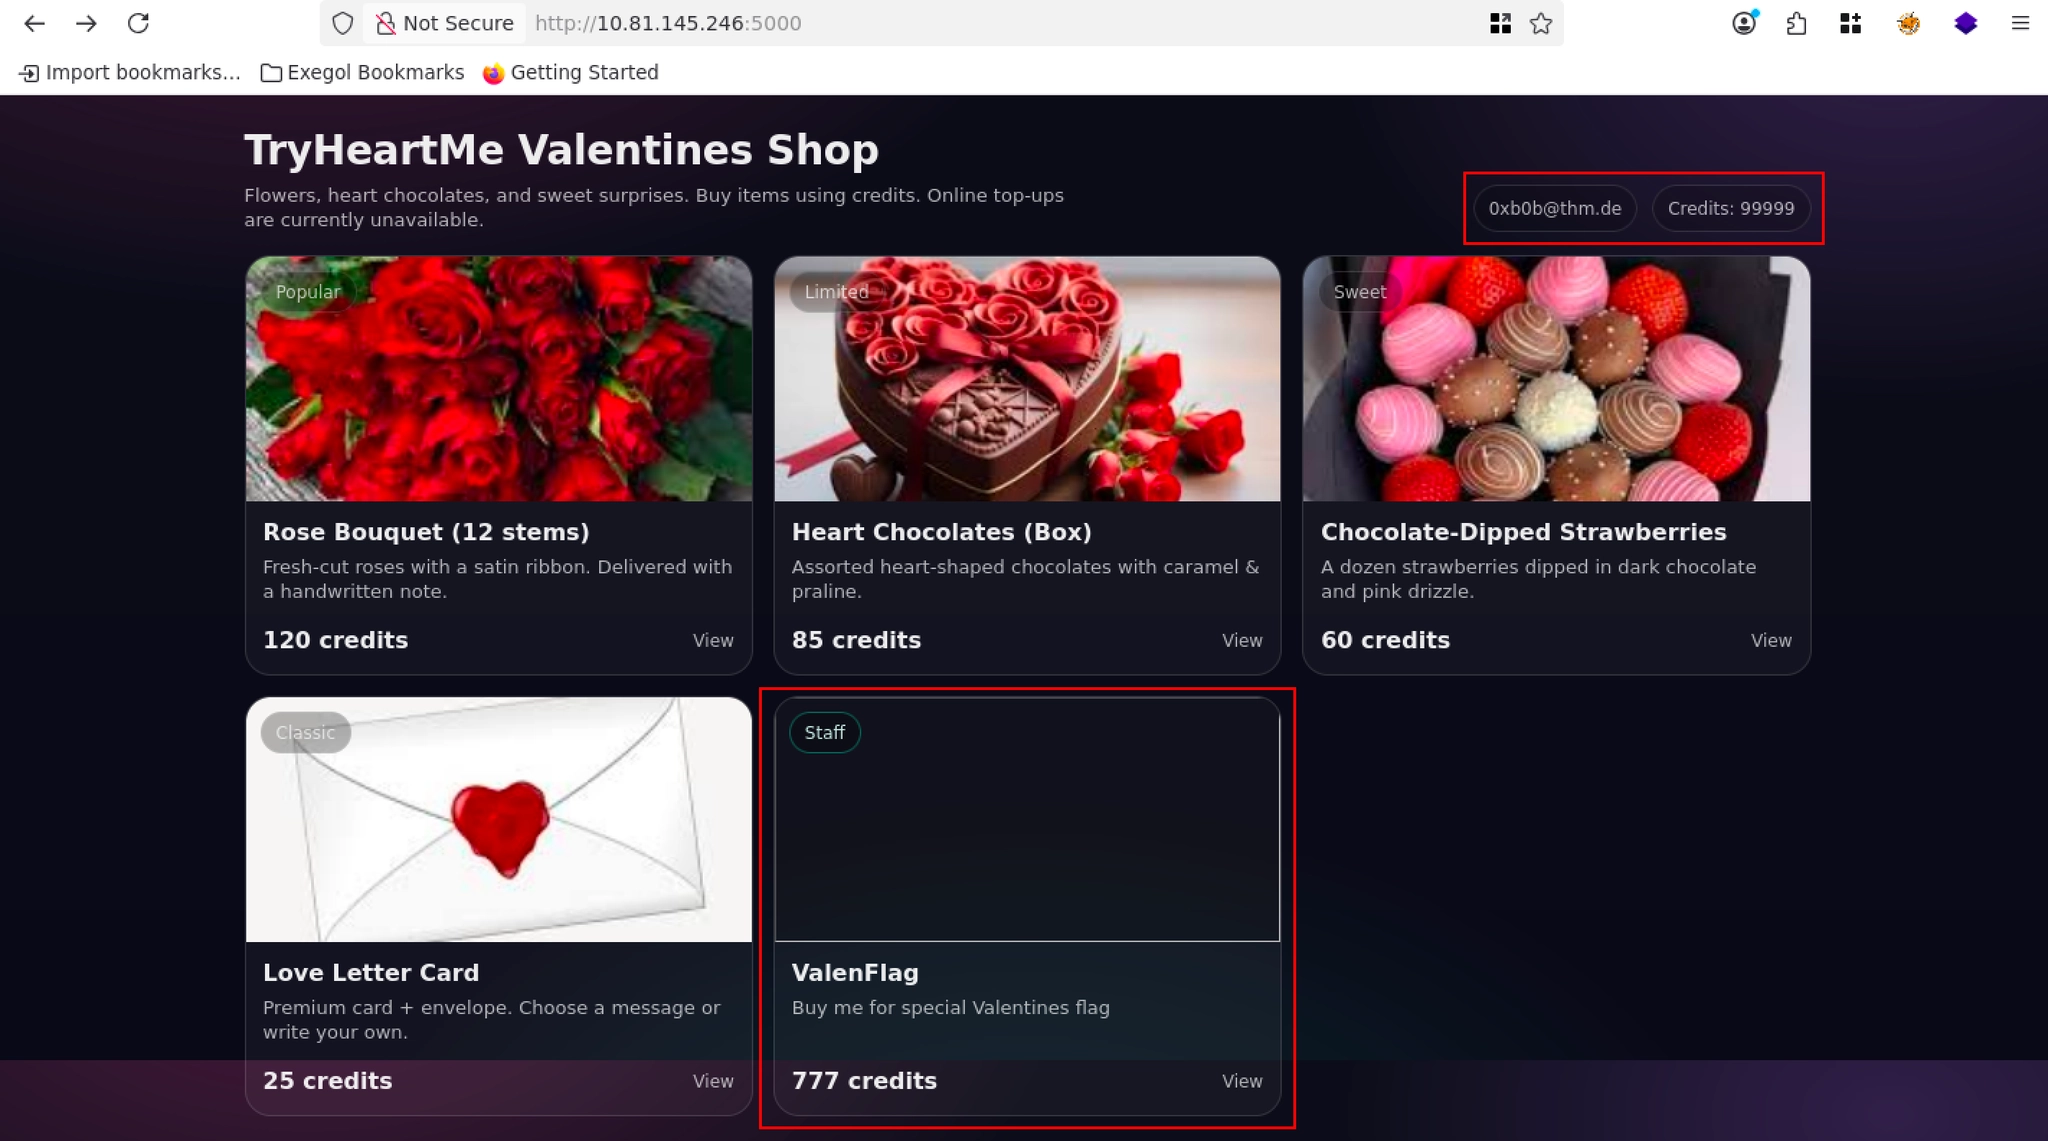Open the Firefox hamburger menu

click(x=2020, y=23)
